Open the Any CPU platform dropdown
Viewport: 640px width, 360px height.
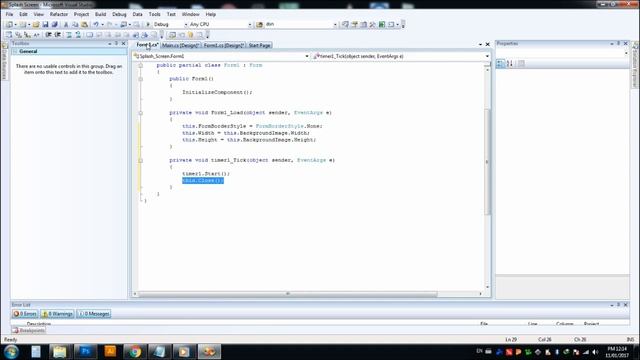click(250, 24)
